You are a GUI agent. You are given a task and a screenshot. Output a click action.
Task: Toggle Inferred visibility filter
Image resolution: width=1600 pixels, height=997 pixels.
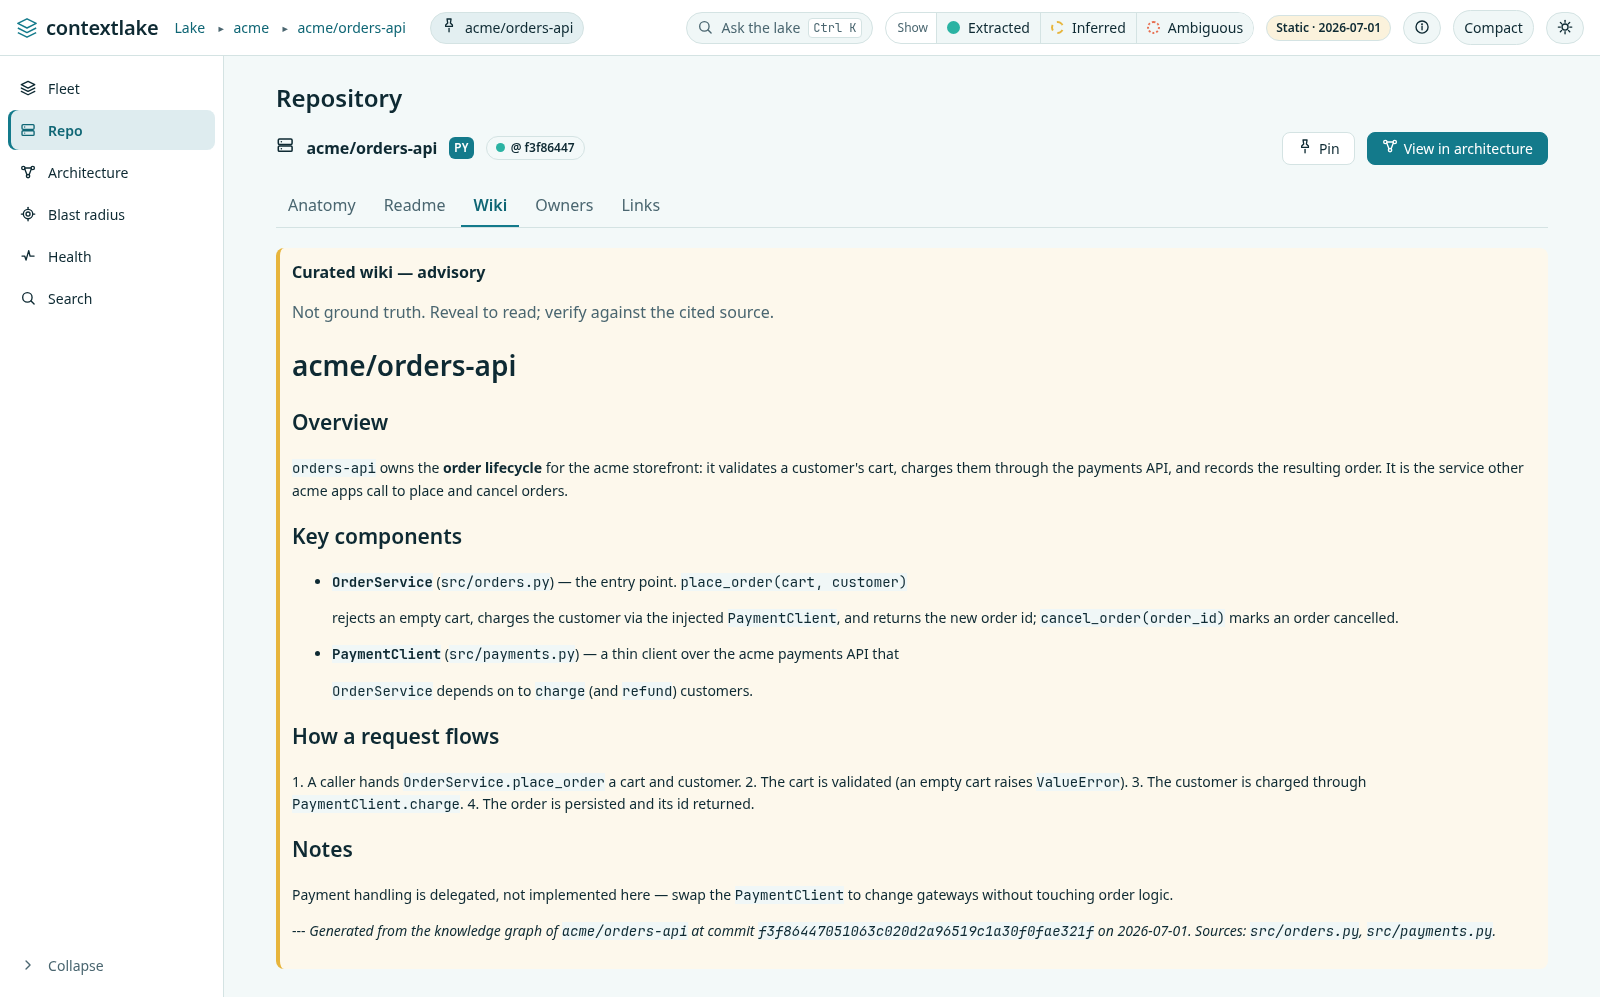click(x=1088, y=28)
